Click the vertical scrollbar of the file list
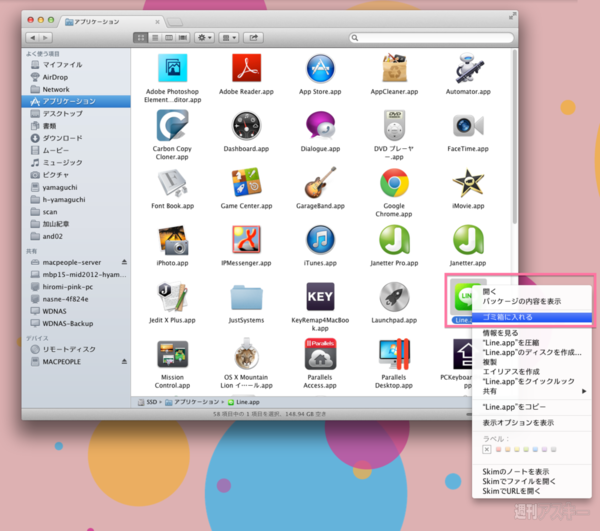This screenshot has height=531, width=600. [x=515, y=138]
